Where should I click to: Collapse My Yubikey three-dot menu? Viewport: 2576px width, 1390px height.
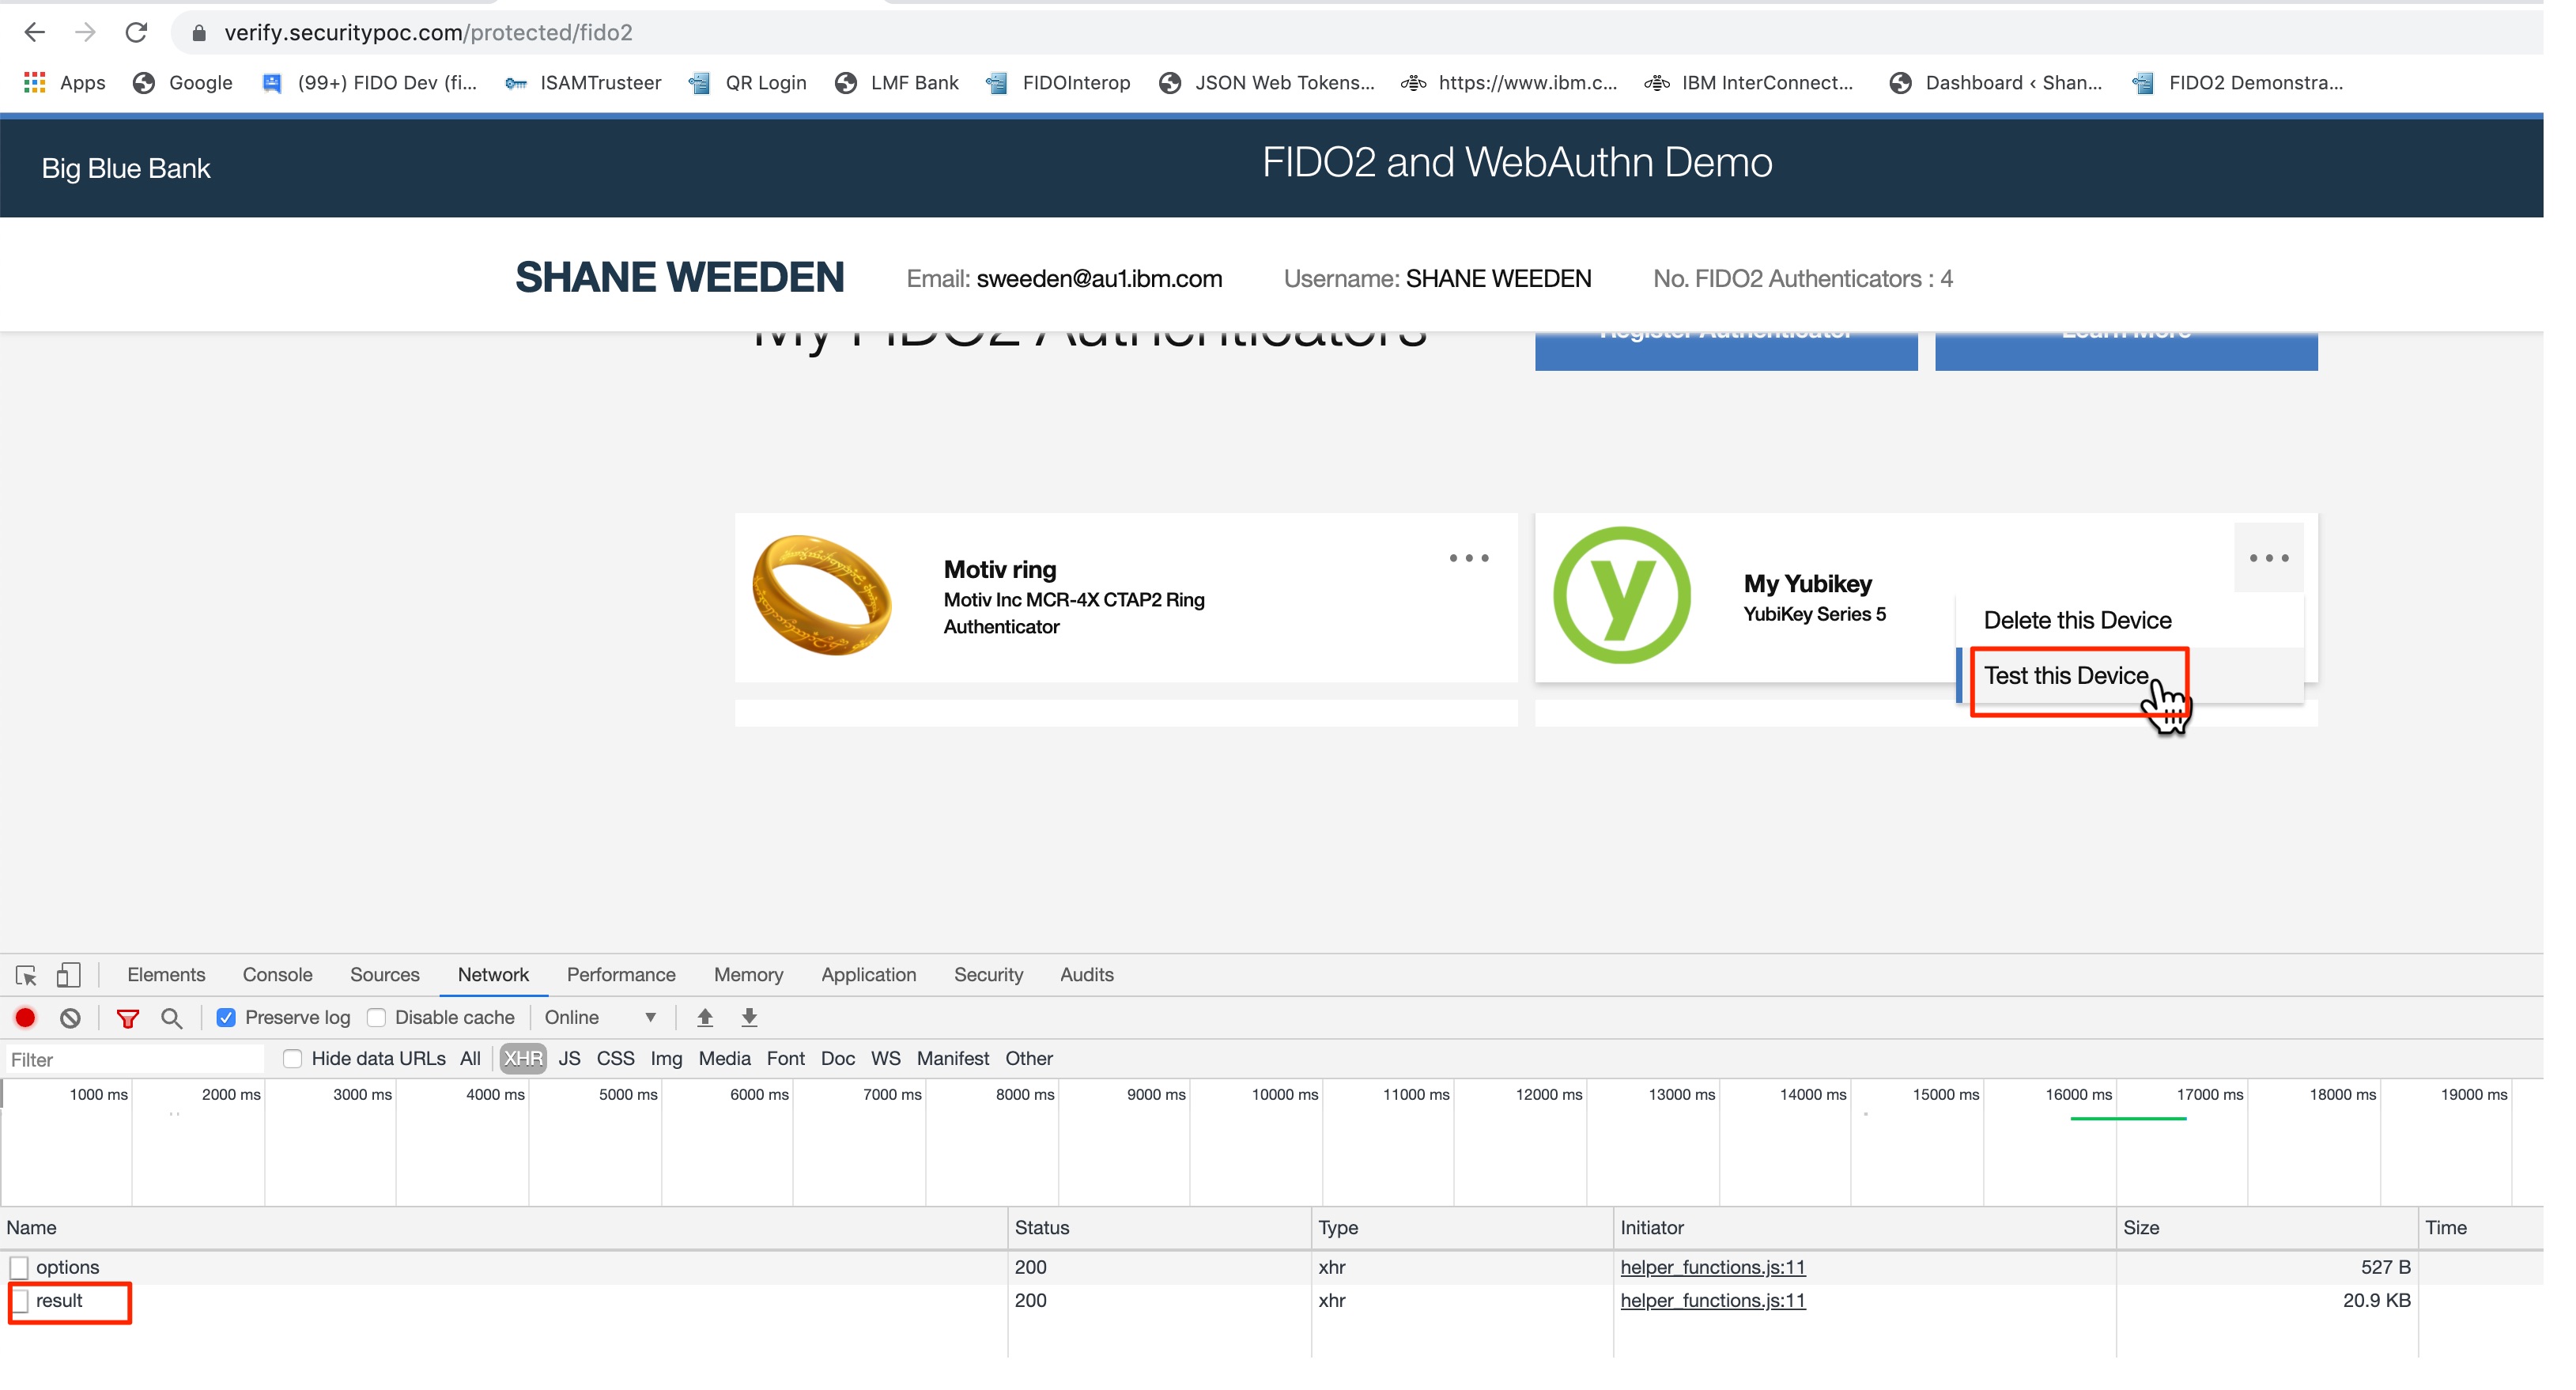[x=2268, y=558]
